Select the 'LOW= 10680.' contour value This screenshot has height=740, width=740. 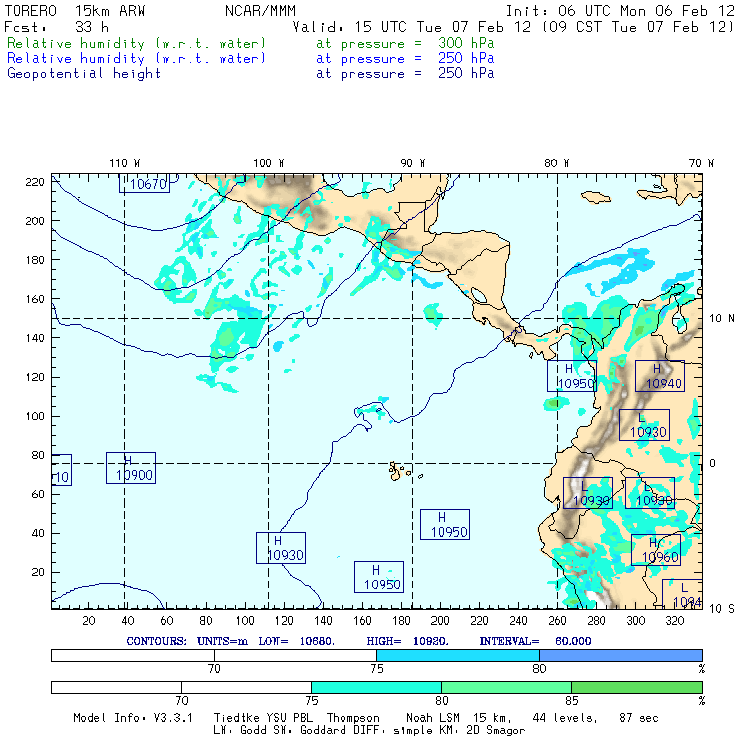296,641
